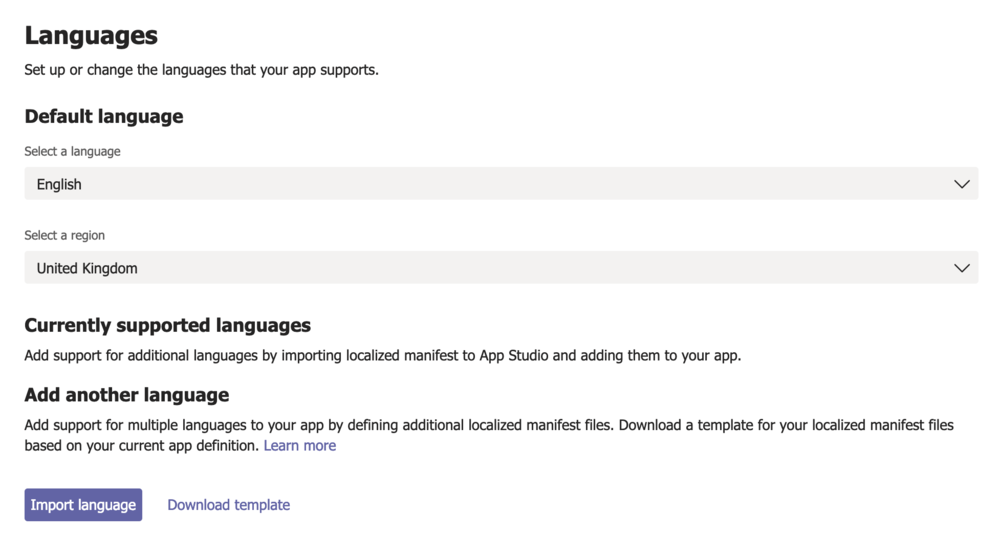The image size is (1000, 554).
Task: Click the "Select a language" field label
Action: 72,152
